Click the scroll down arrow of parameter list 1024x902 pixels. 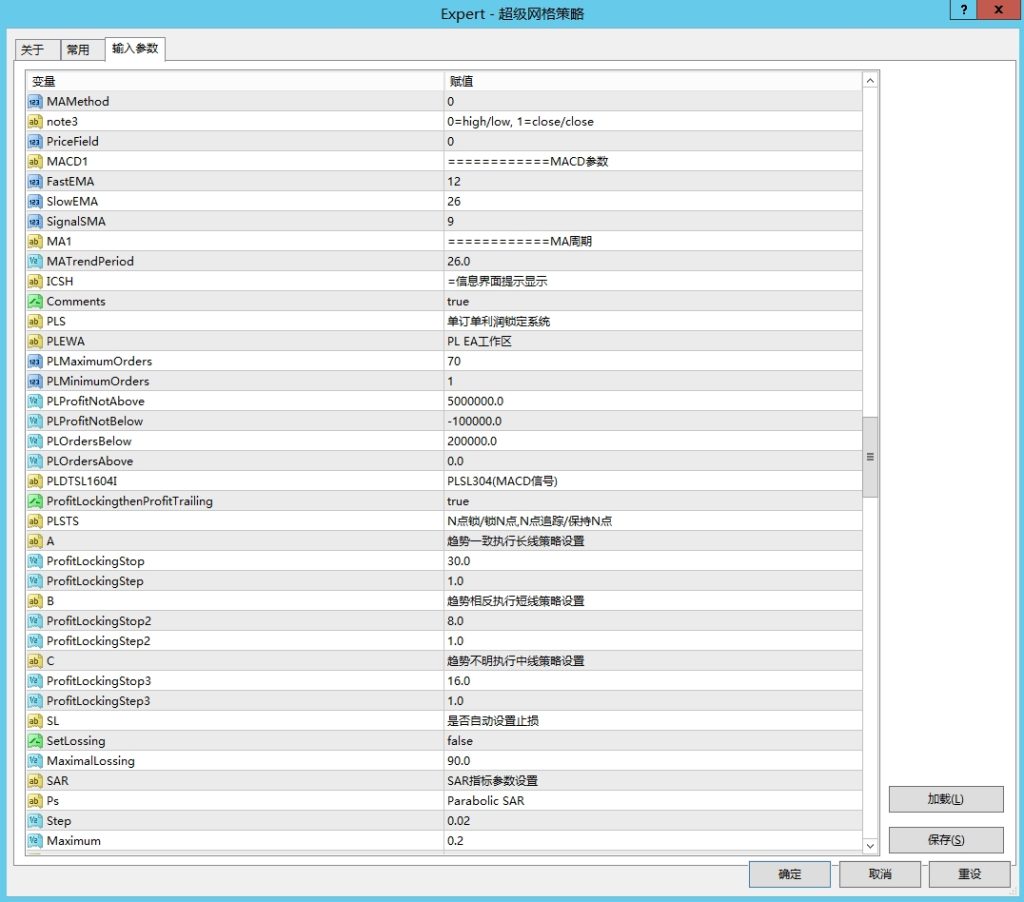[x=870, y=845]
